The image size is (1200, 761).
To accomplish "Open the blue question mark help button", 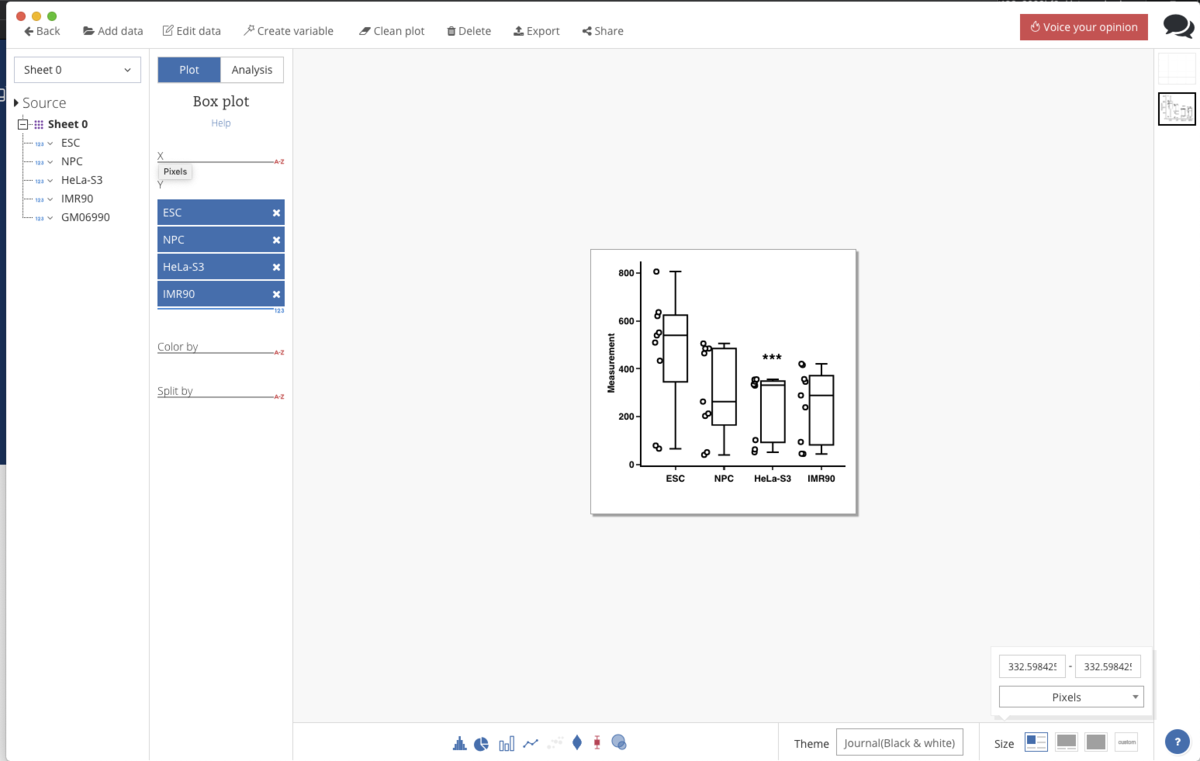I will (x=1177, y=742).
